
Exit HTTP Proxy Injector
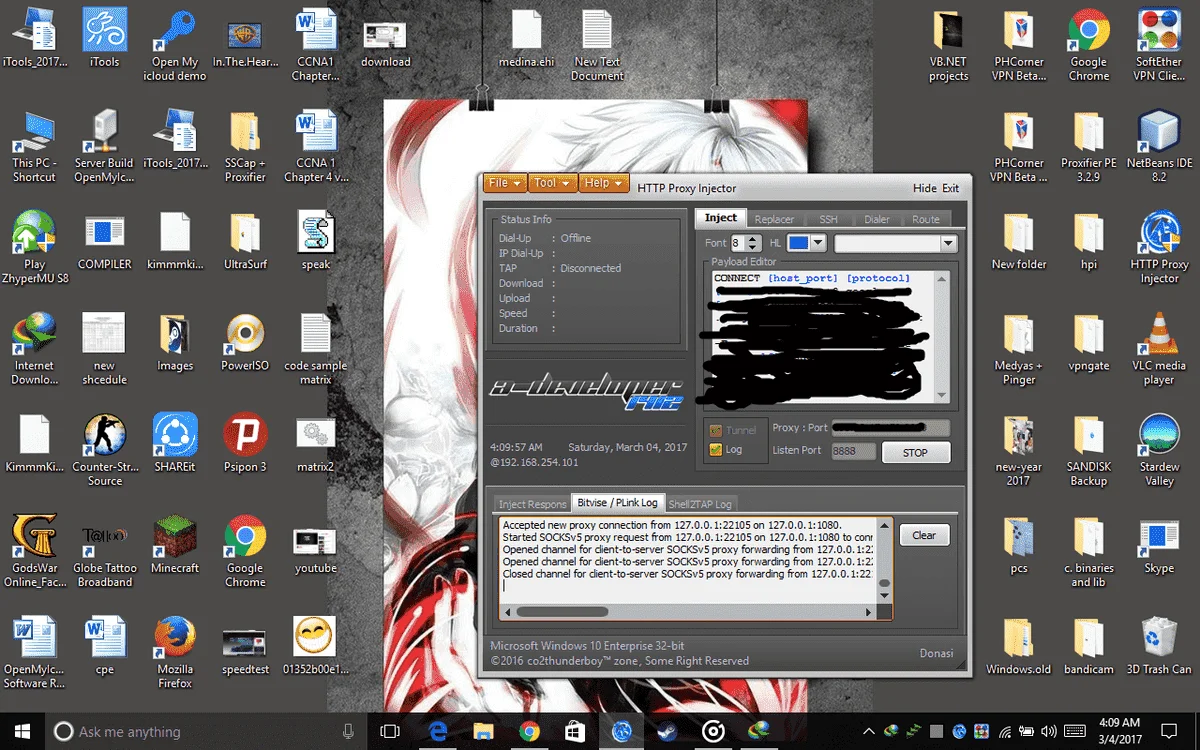[950, 188]
